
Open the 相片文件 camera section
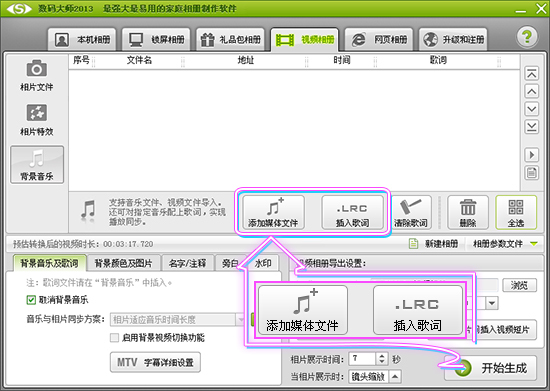click(x=36, y=75)
